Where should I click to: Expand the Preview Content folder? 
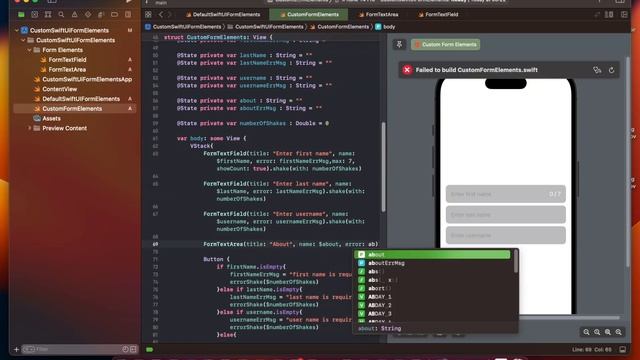point(29,128)
